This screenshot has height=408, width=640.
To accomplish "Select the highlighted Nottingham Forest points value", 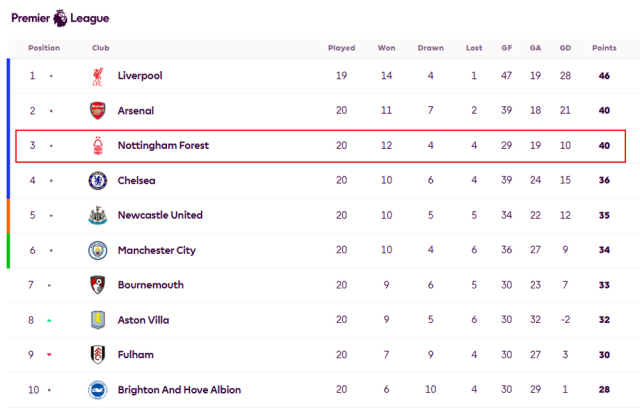I will tap(604, 146).
